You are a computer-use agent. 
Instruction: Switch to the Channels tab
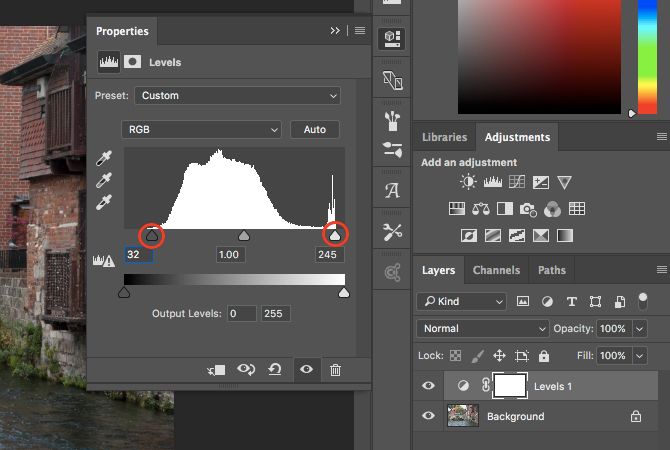coord(496,270)
